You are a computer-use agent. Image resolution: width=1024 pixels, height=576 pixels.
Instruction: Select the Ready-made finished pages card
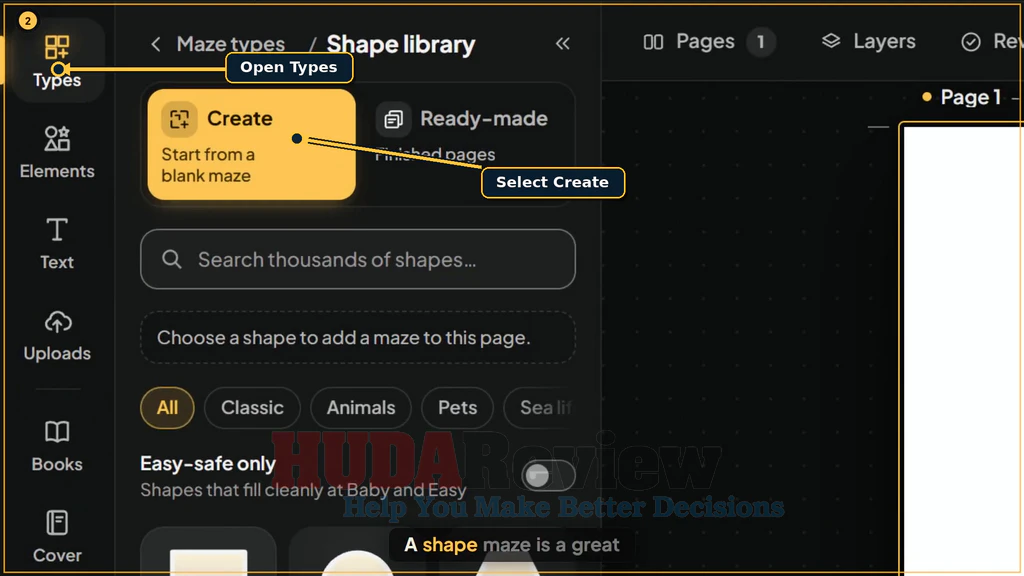click(x=465, y=144)
